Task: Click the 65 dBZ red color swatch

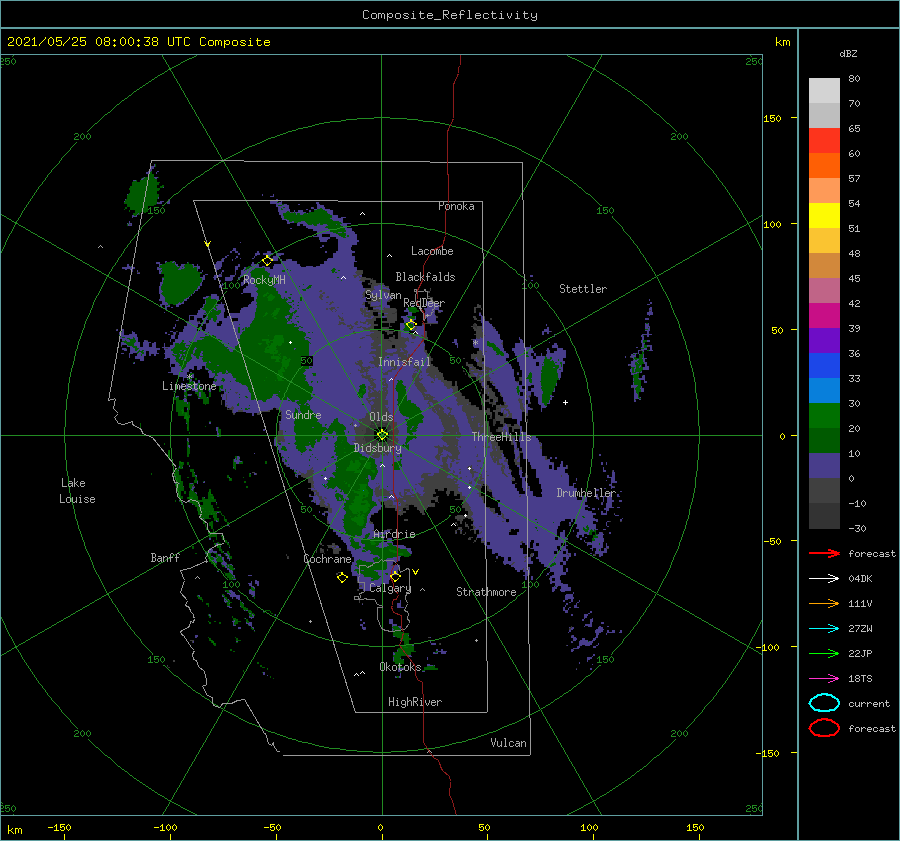Action: click(x=824, y=140)
